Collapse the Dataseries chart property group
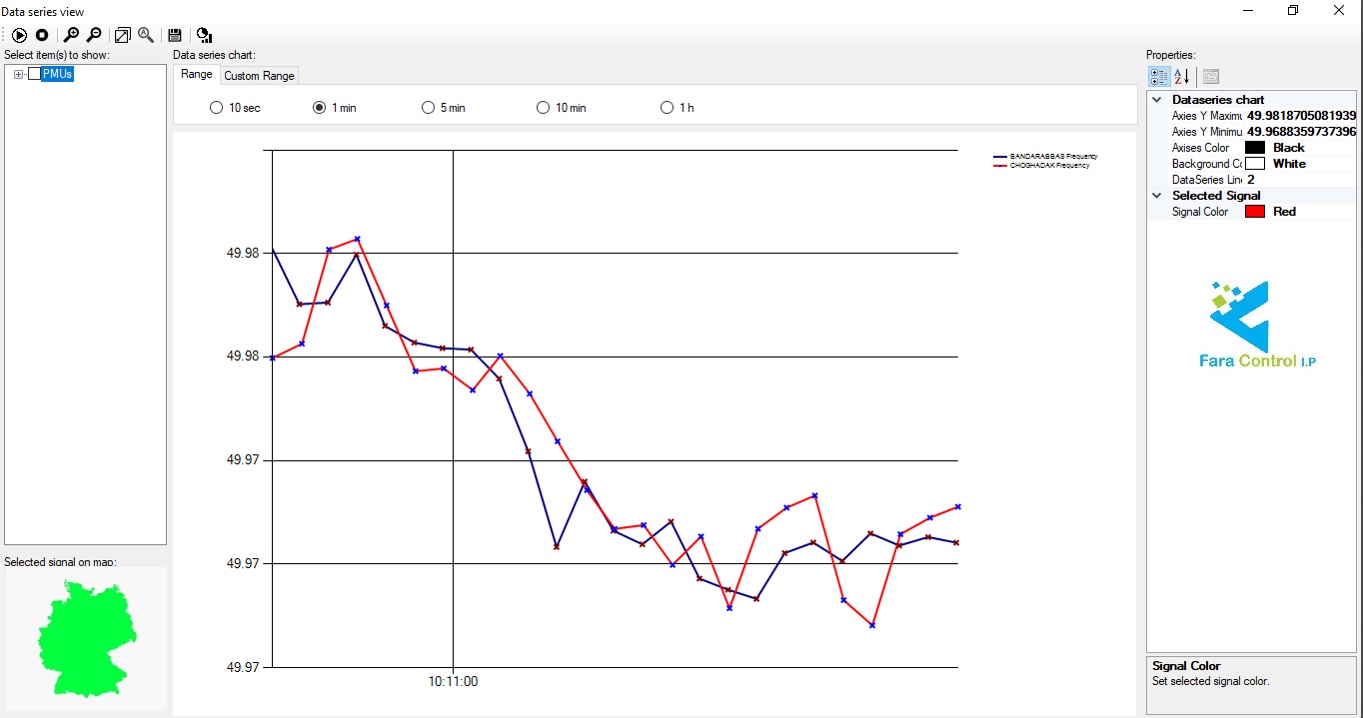The width and height of the screenshot is (1363, 718). [1158, 100]
